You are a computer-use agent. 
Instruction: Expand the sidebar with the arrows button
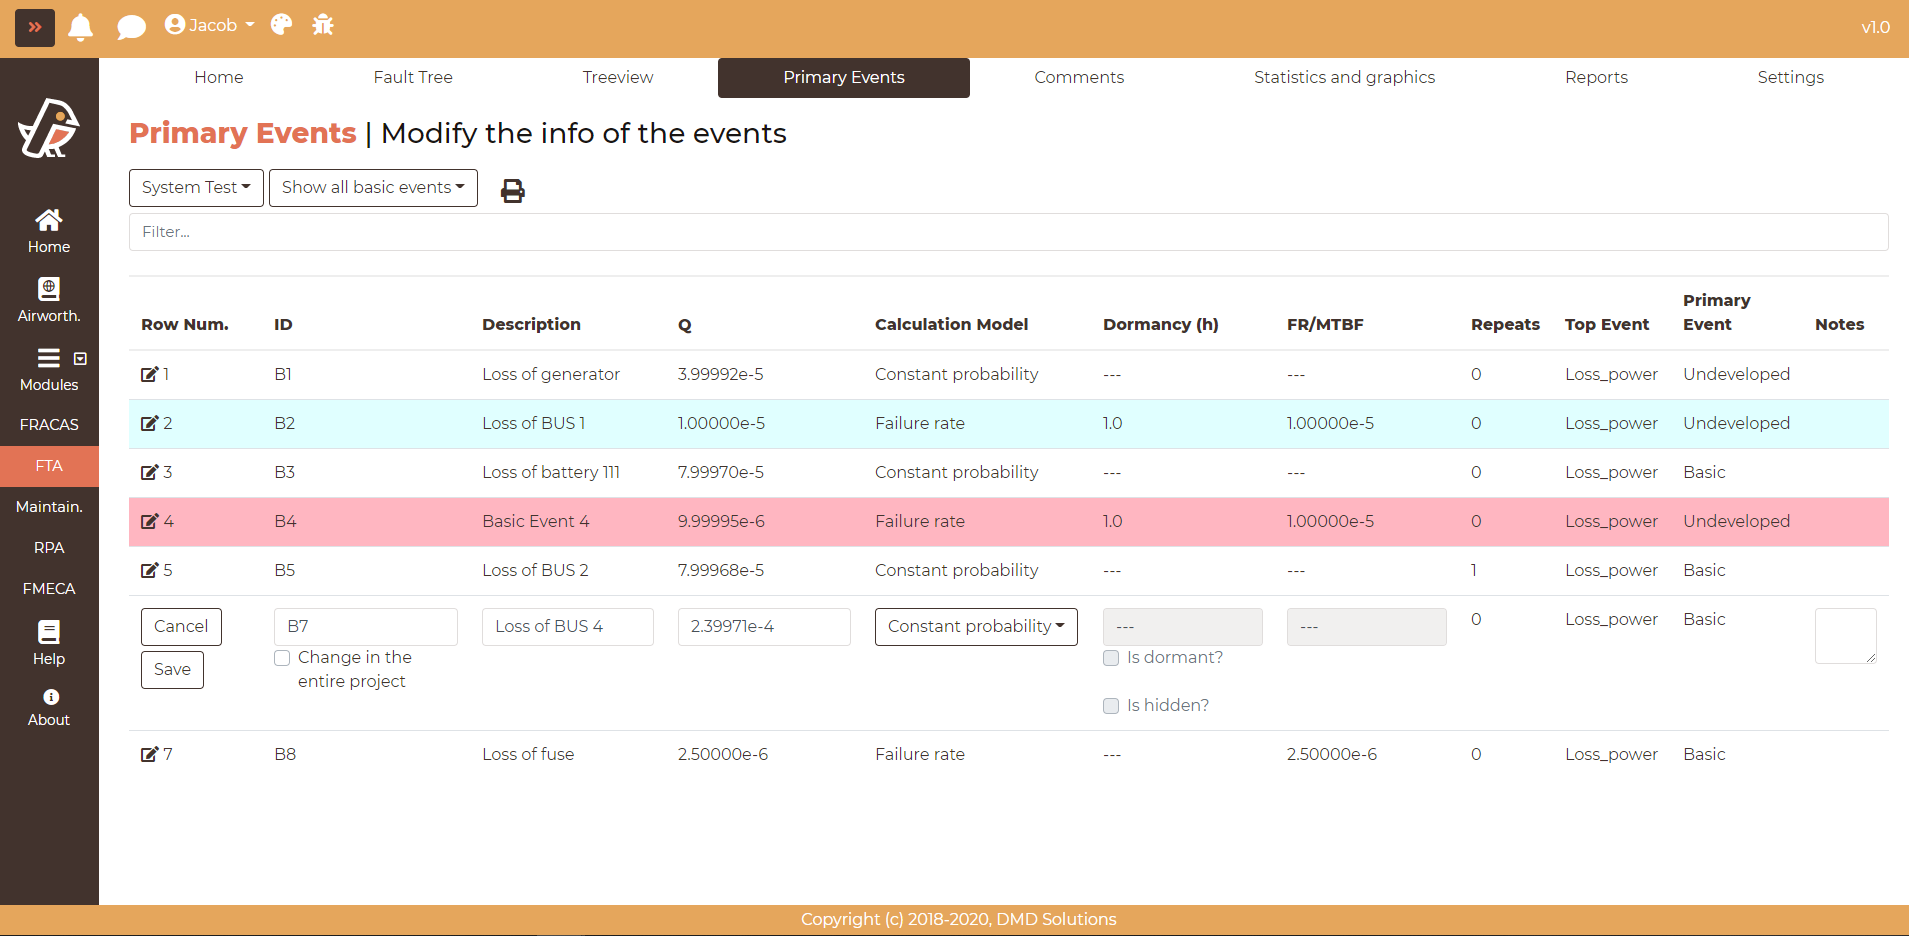coord(35,27)
